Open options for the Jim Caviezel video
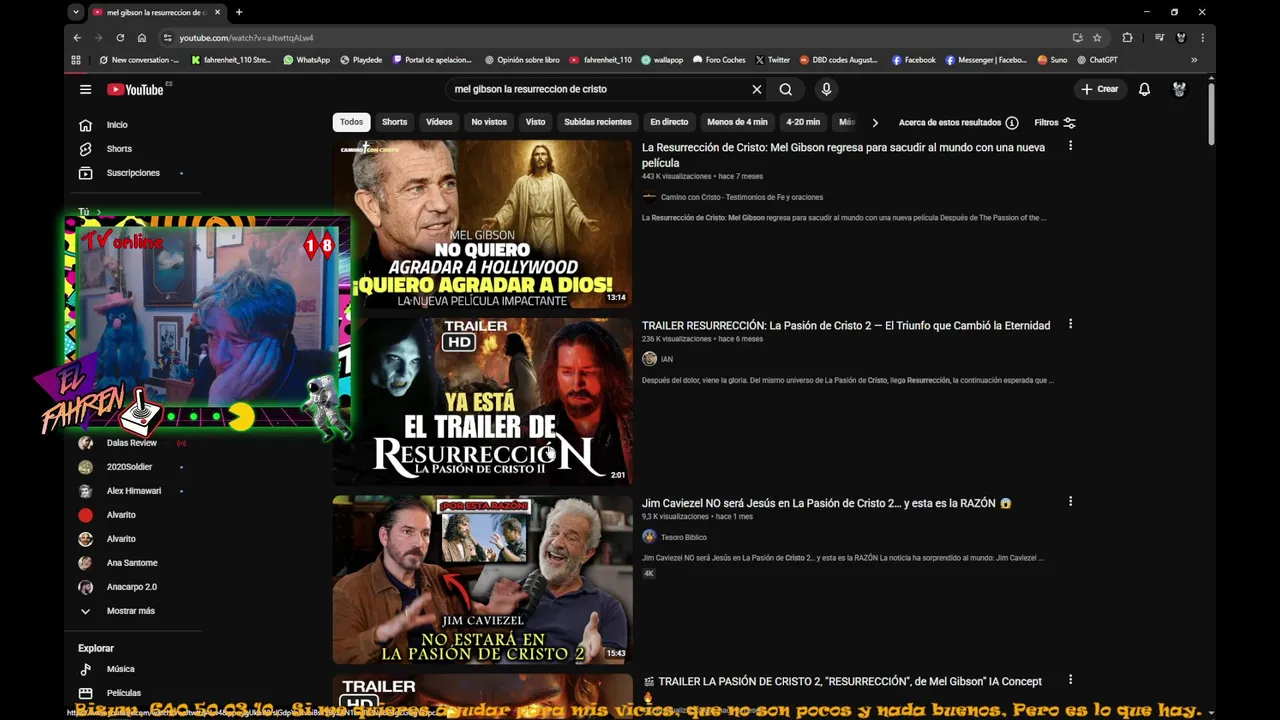The image size is (1280, 720). [1070, 502]
